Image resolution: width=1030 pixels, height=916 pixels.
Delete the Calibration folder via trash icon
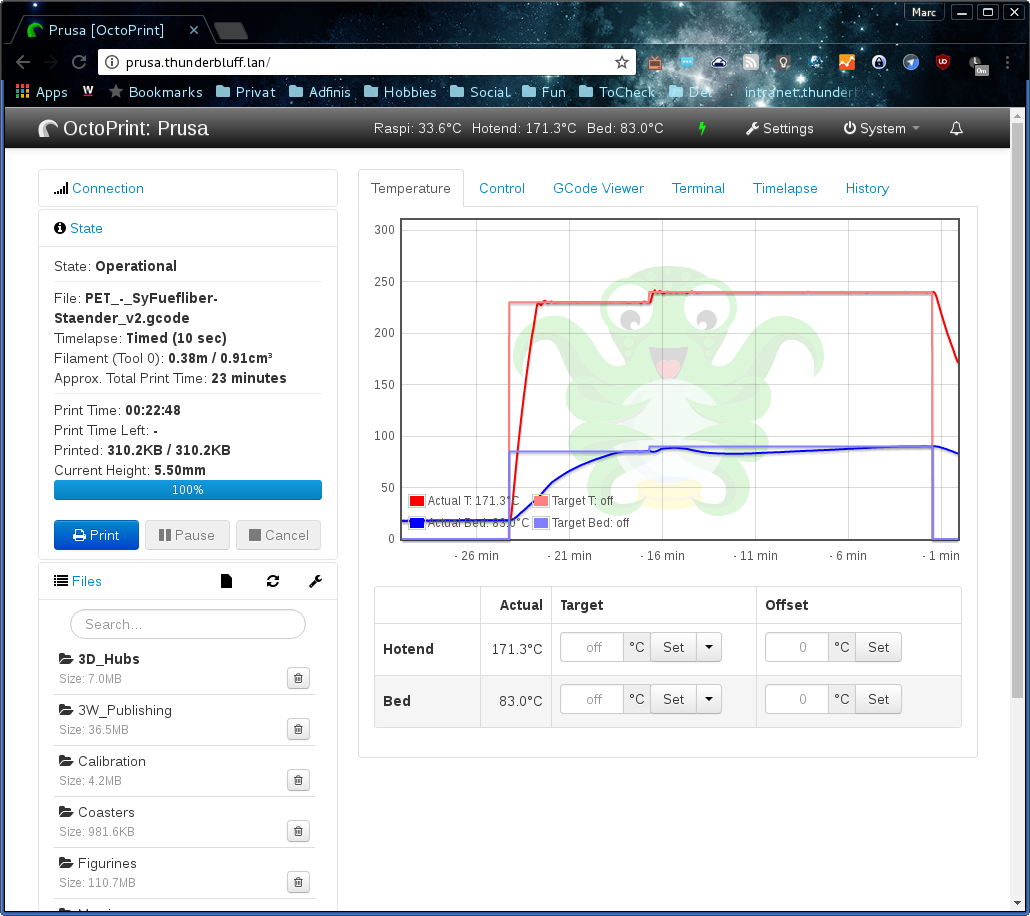pos(297,780)
